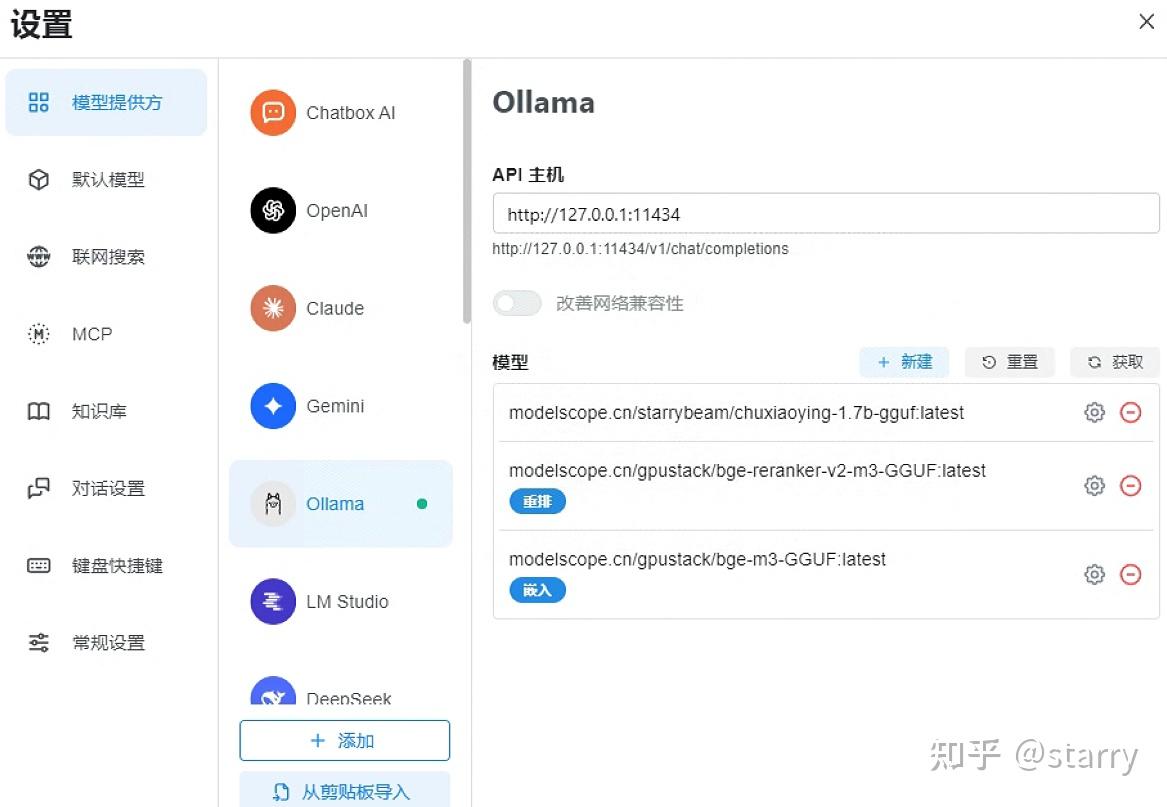Click the 模型提供方 grid icon
The image size is (1167, 807).
38,102
